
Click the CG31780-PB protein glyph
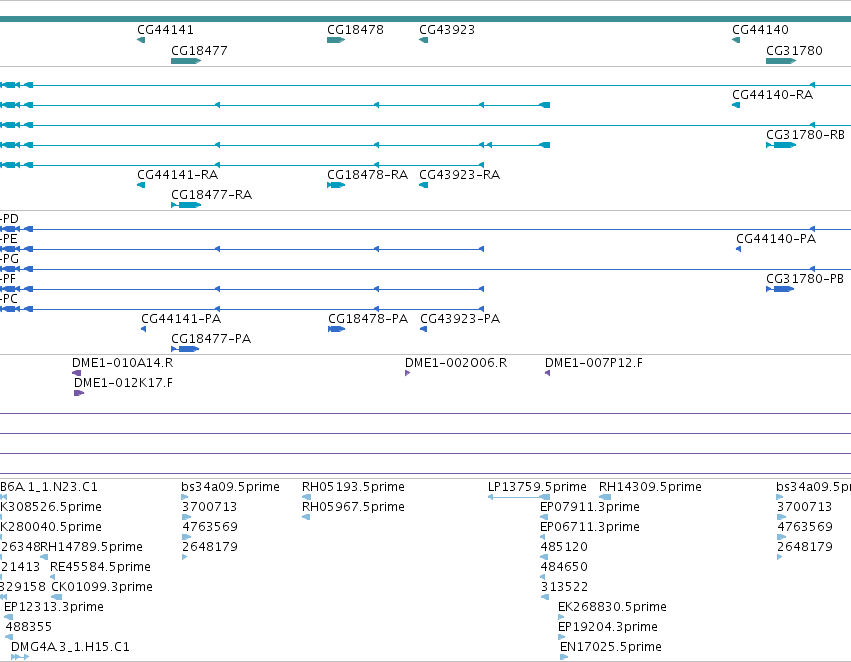point(780,289)
